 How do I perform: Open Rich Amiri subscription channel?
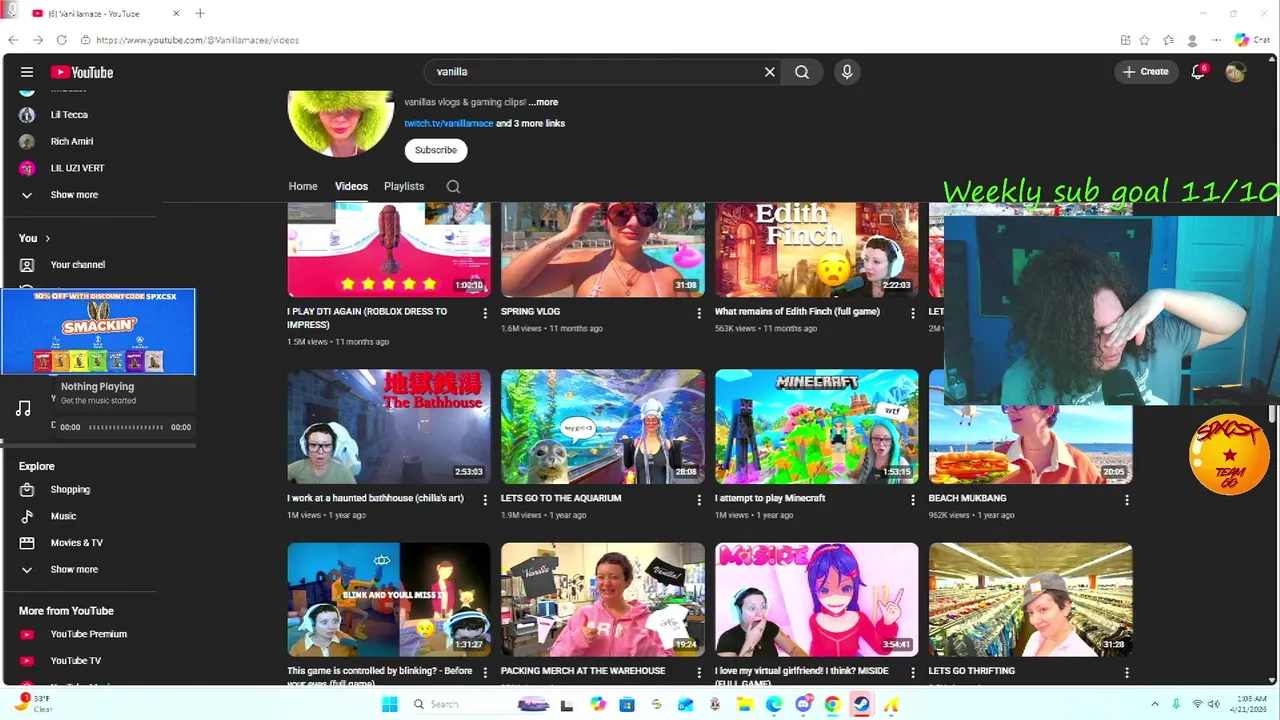tap(70, 142)
